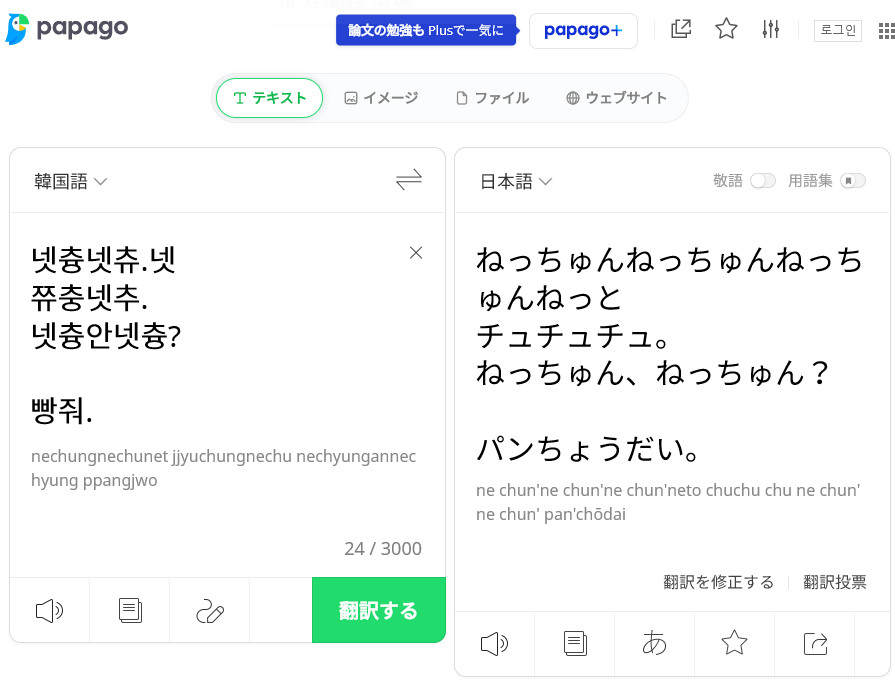Clear the Korean source text
895x685 pixels.
416,253
